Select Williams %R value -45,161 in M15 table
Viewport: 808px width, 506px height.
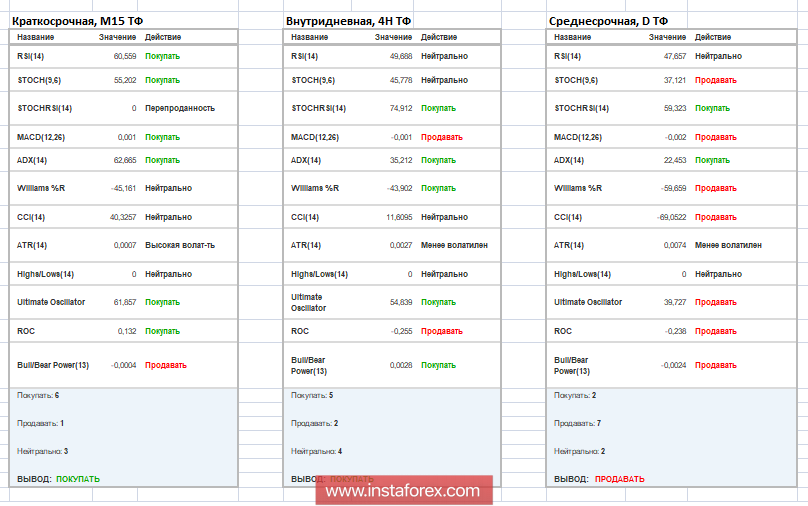(x=124, y=188)
